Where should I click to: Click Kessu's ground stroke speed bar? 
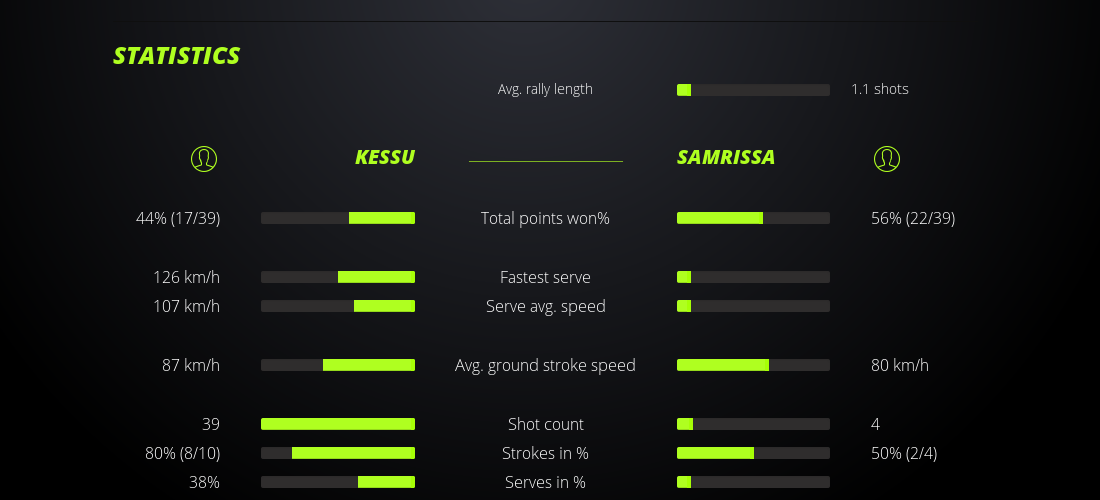338,365
